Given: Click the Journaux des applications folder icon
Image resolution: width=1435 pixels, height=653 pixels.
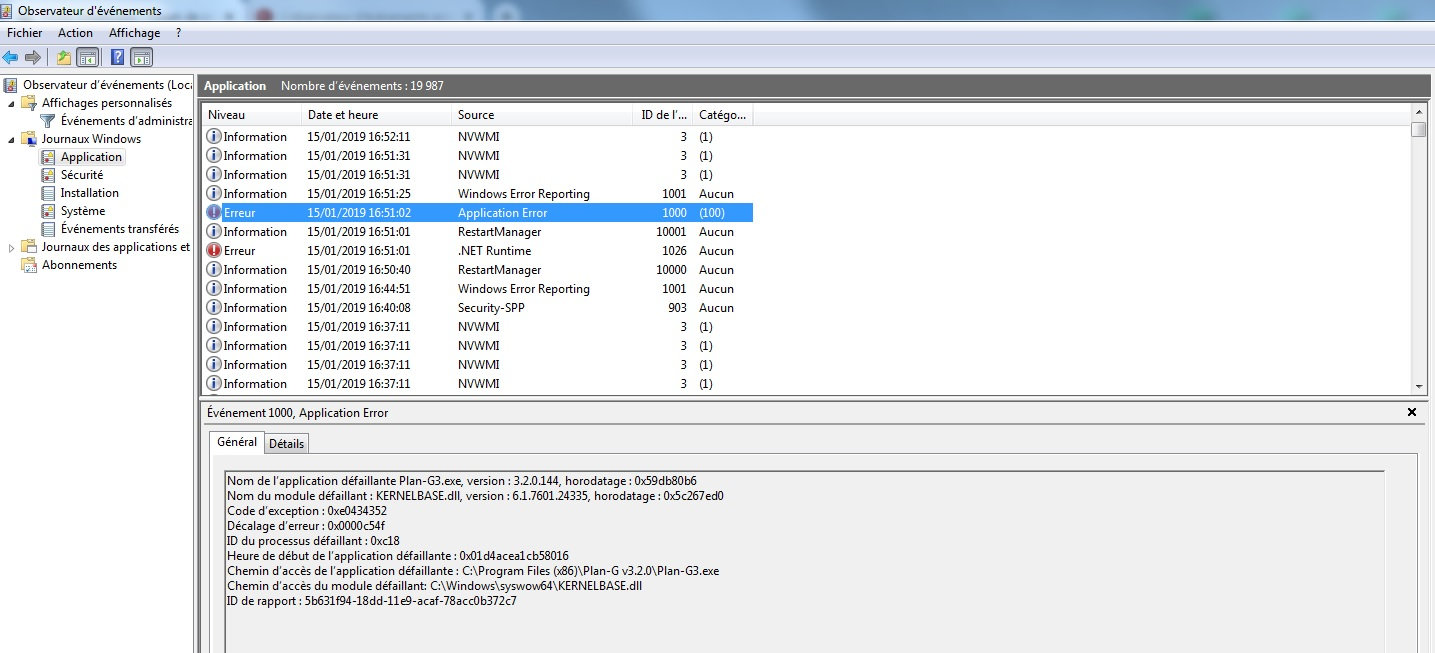Looking at the screenshot, I should pos(30,247).
